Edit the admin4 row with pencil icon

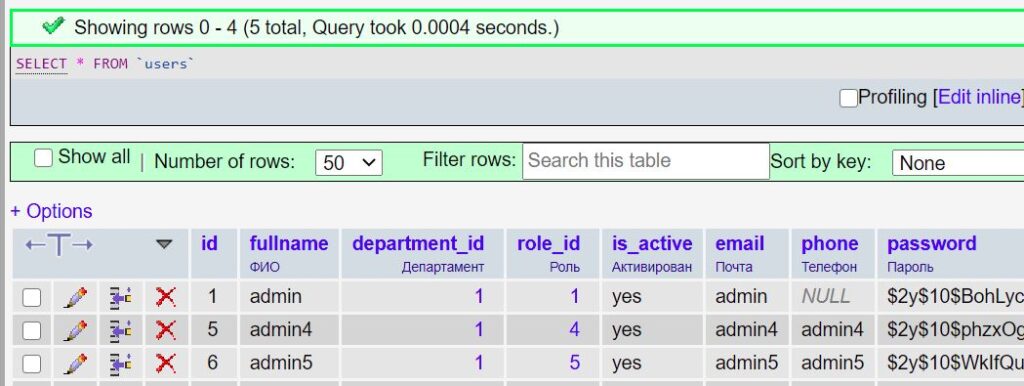tap(75, 330)
